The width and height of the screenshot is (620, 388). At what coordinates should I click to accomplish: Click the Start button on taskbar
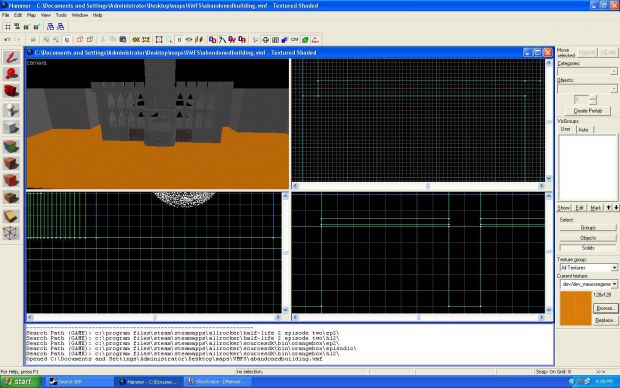click(x=21, y=382)
